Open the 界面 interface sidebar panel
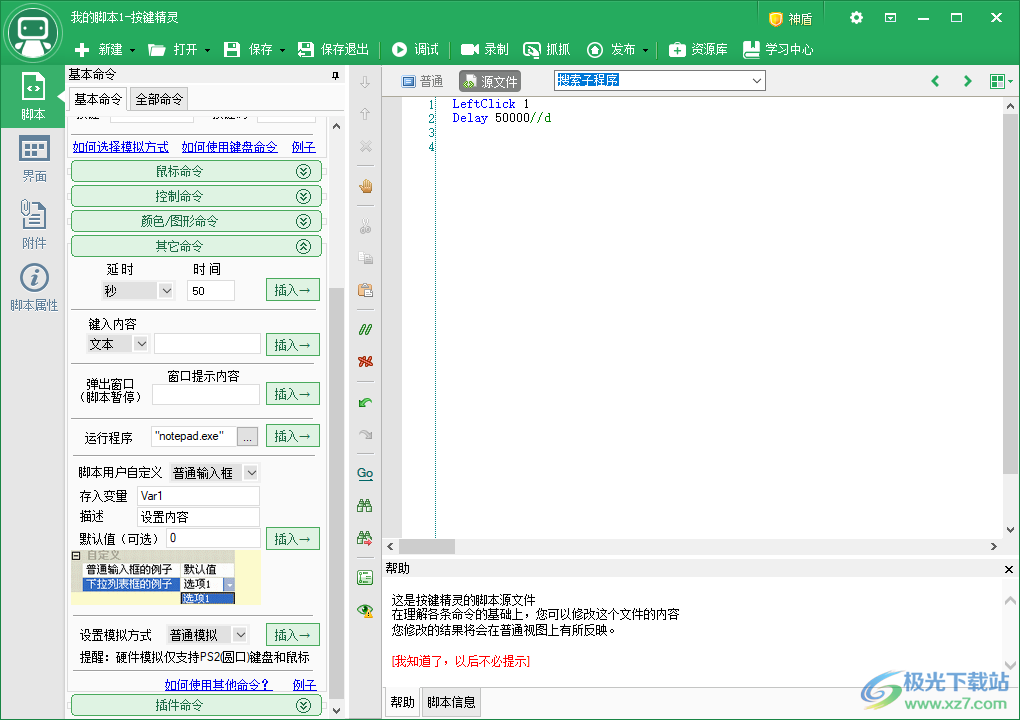The height and width of the screenshot is (720, 1020). pyautogui.click(x=34, y=159)
